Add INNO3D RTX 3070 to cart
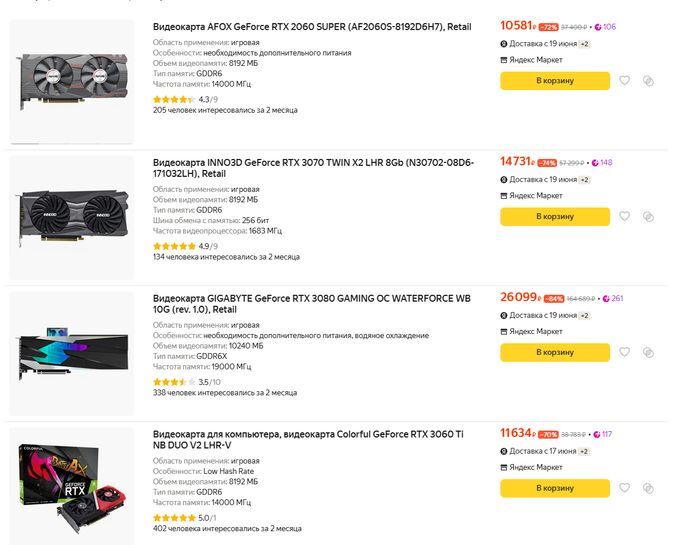The height and width of the screenshot is (545, 683). tap(555, 216)
